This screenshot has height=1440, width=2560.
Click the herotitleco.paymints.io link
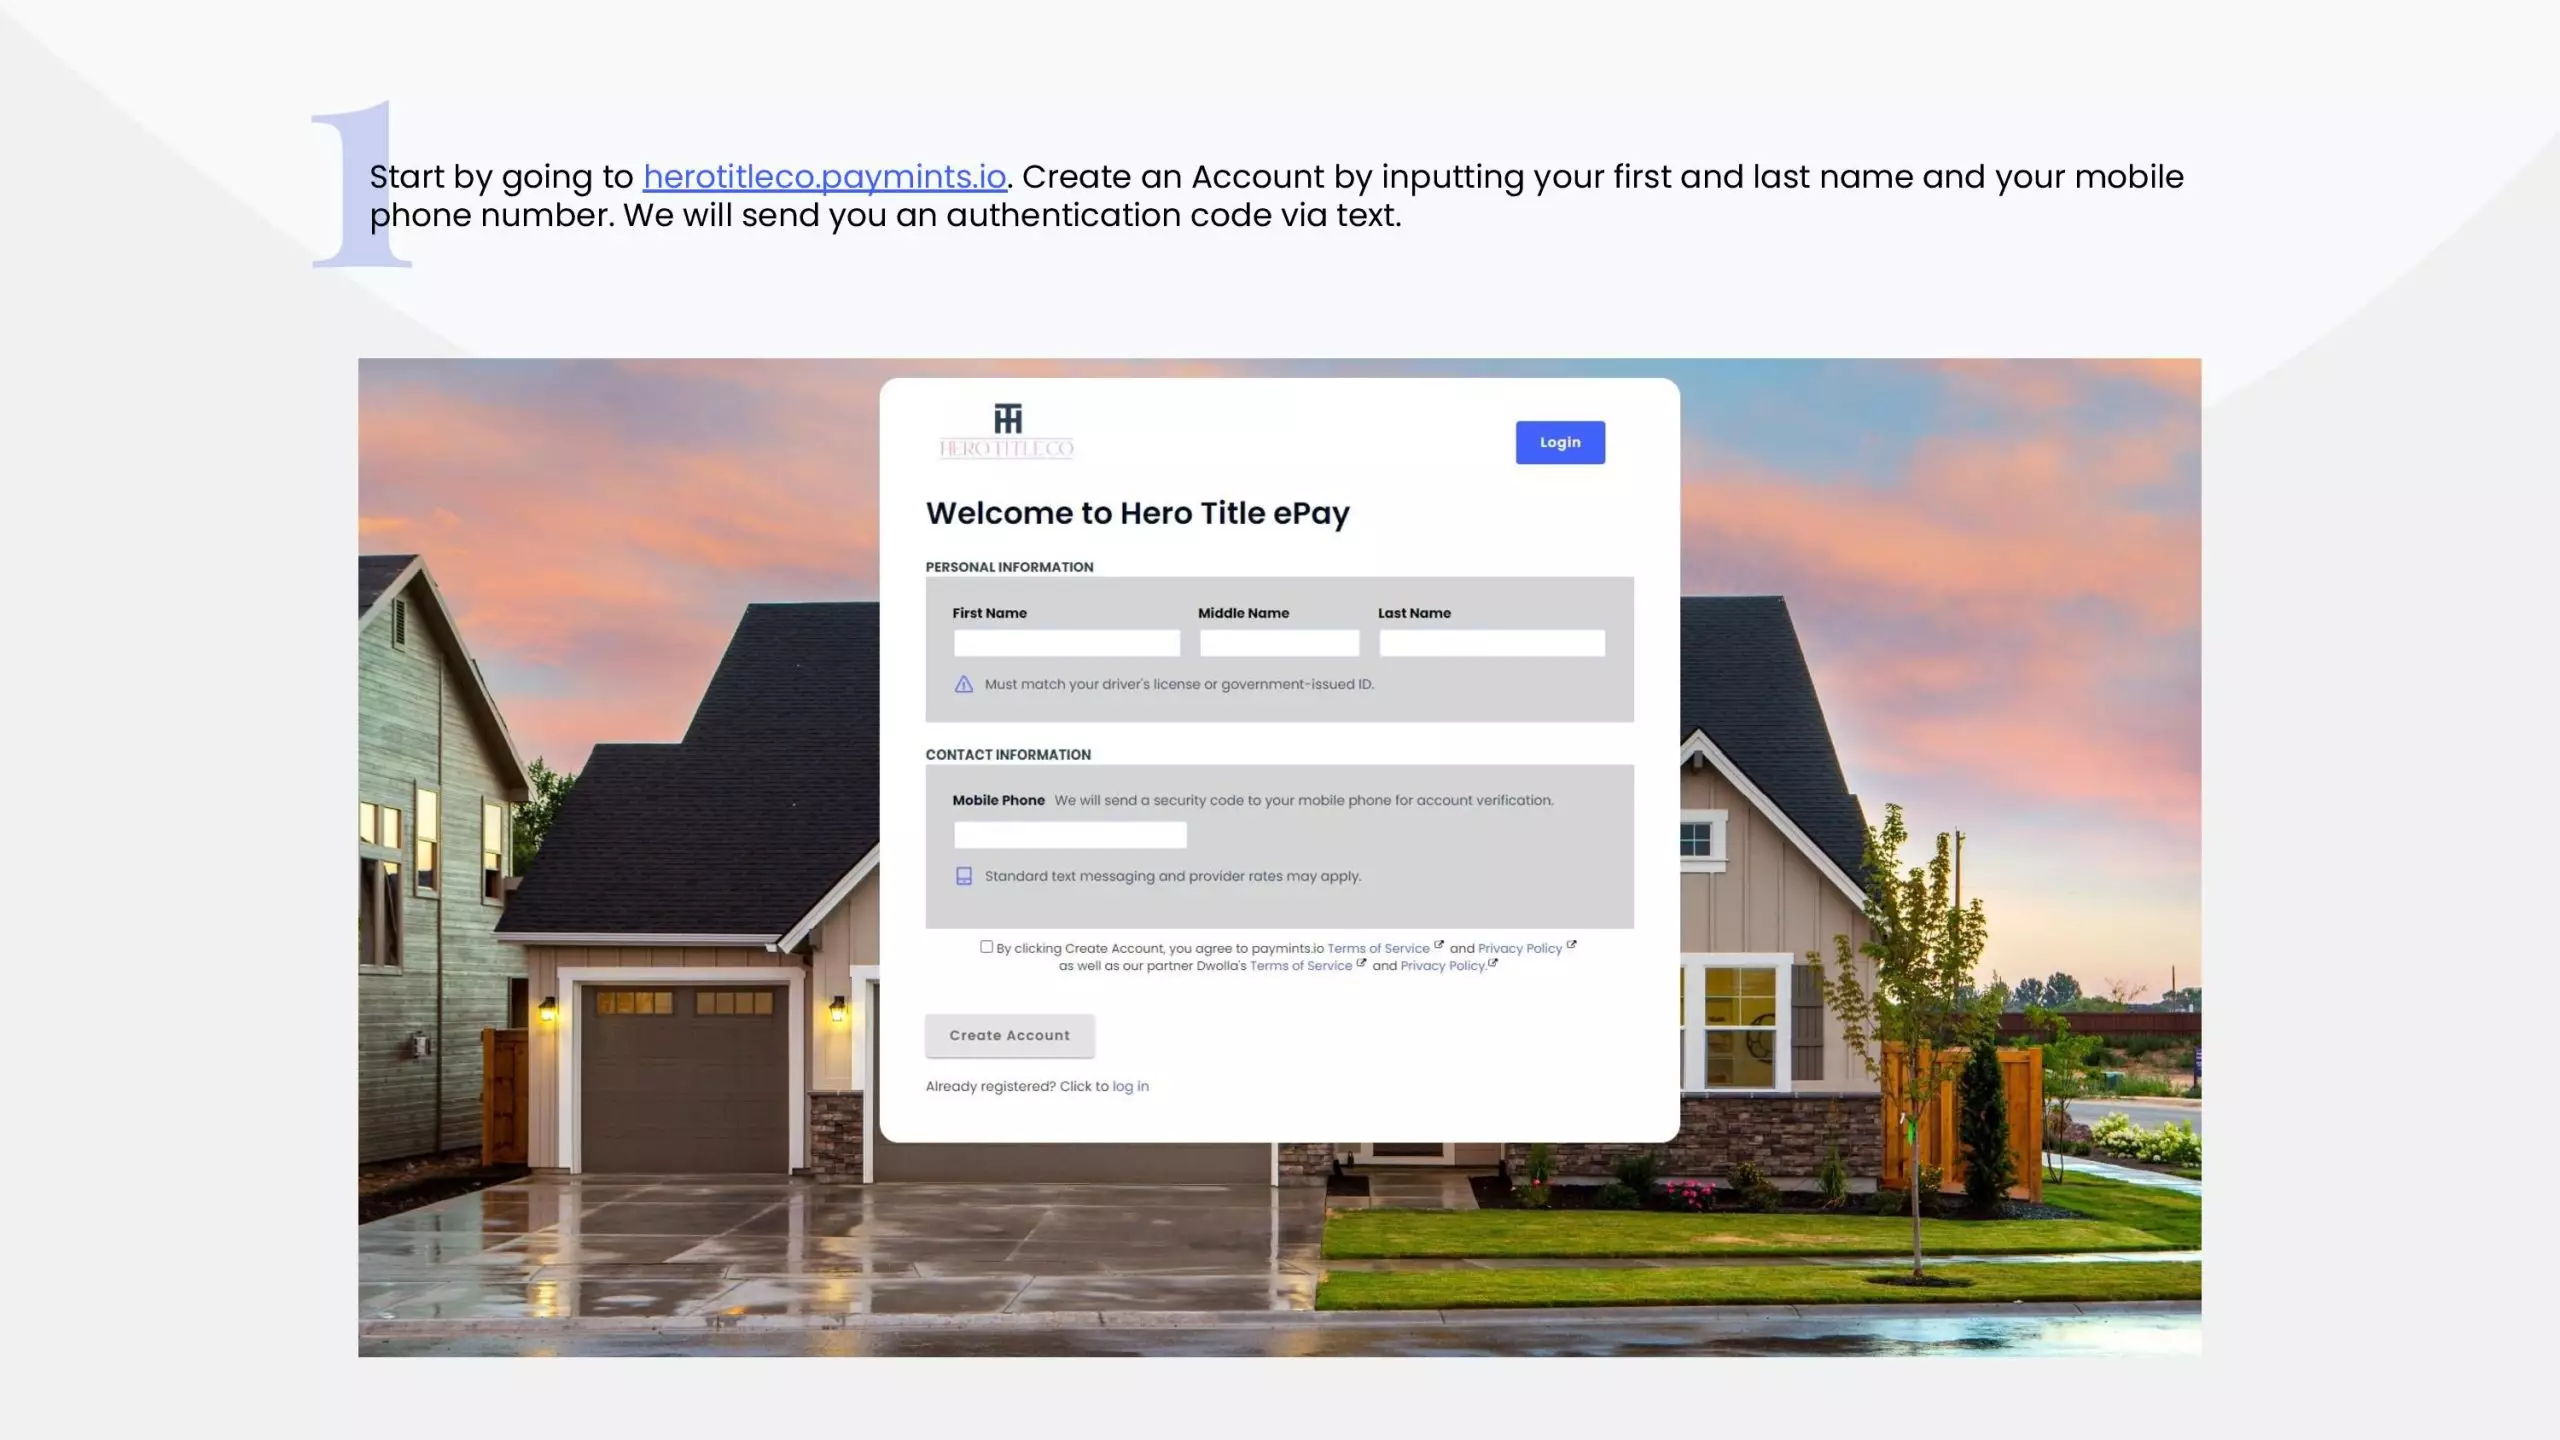[825, 176]
